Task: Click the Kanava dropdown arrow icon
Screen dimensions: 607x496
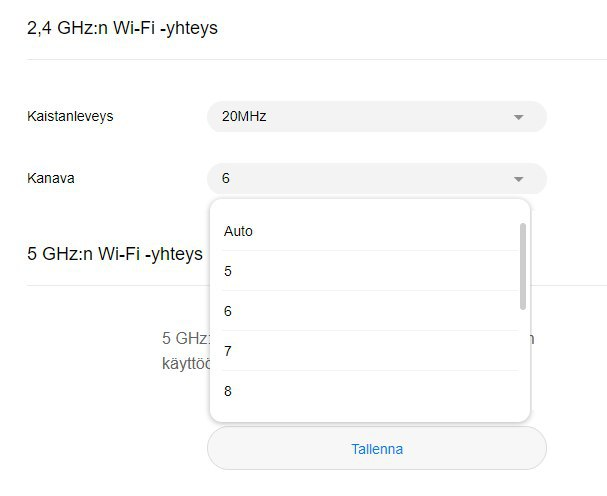Action: click(x=518, y=179)
